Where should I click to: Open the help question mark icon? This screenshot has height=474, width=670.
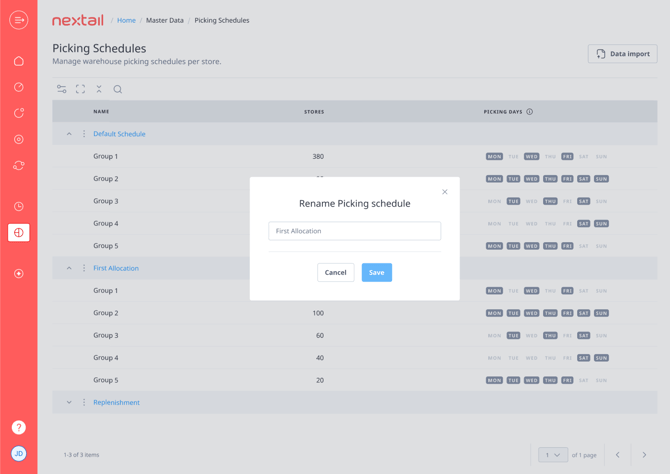pyautogui.click(x=19, y=427)
